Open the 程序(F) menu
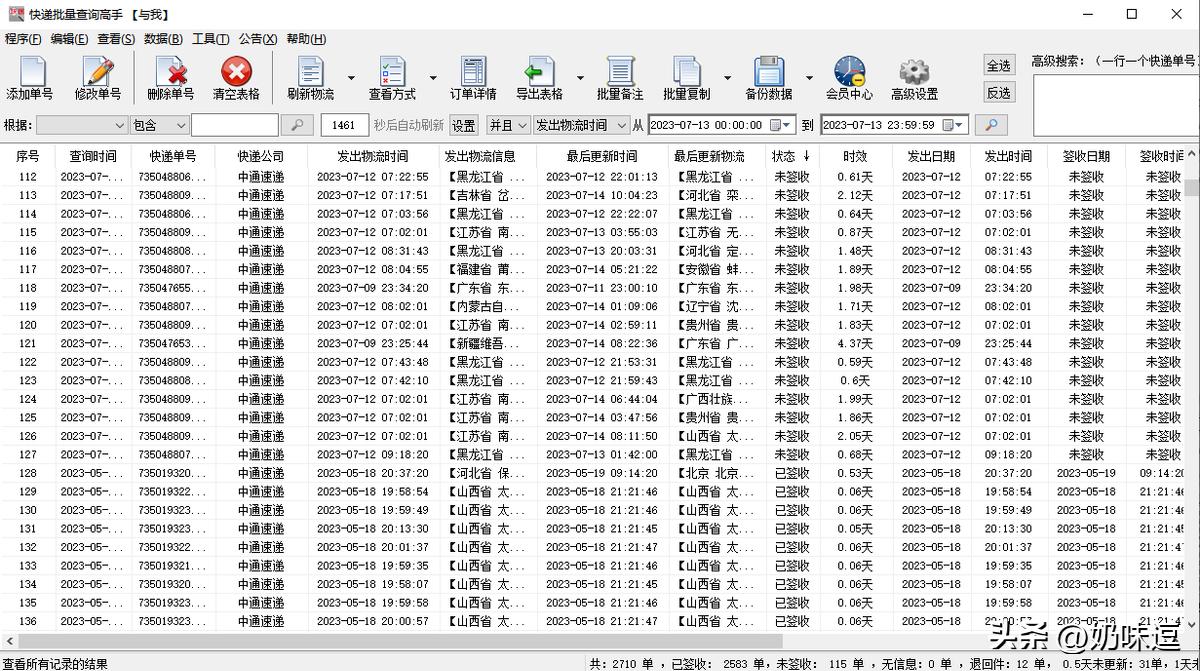The width and height of the screenshot is (1200, 671). click(x=23, y=39)
